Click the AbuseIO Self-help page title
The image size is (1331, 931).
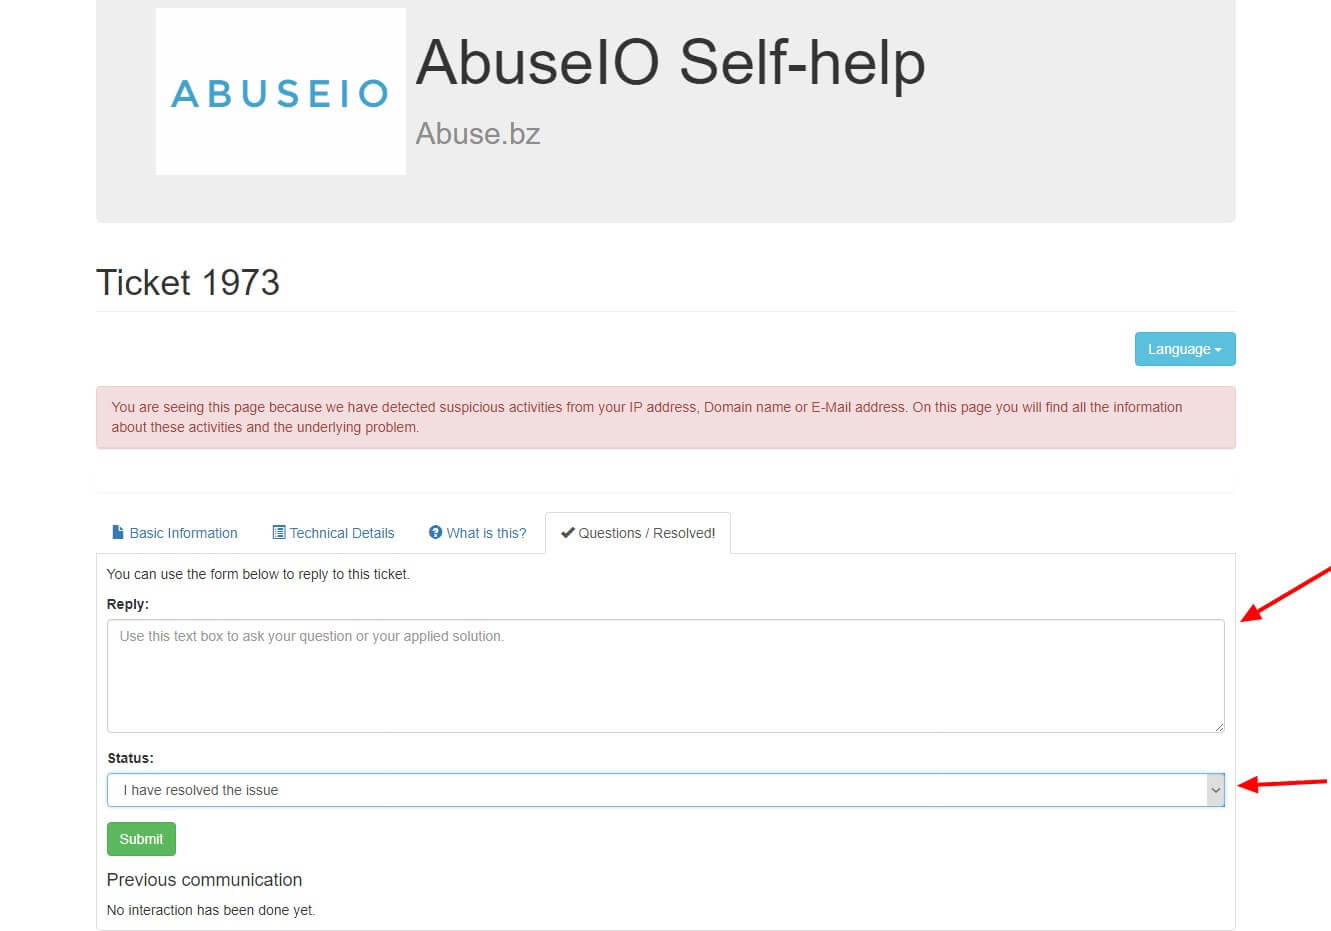point(670,62)
